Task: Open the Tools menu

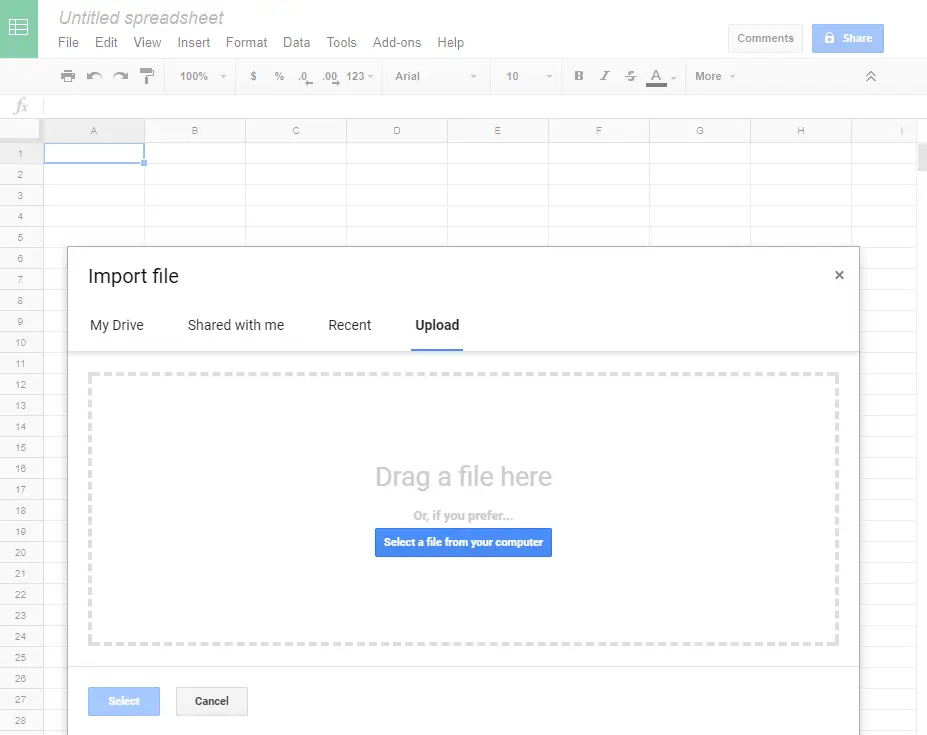Action: point(341,42)
